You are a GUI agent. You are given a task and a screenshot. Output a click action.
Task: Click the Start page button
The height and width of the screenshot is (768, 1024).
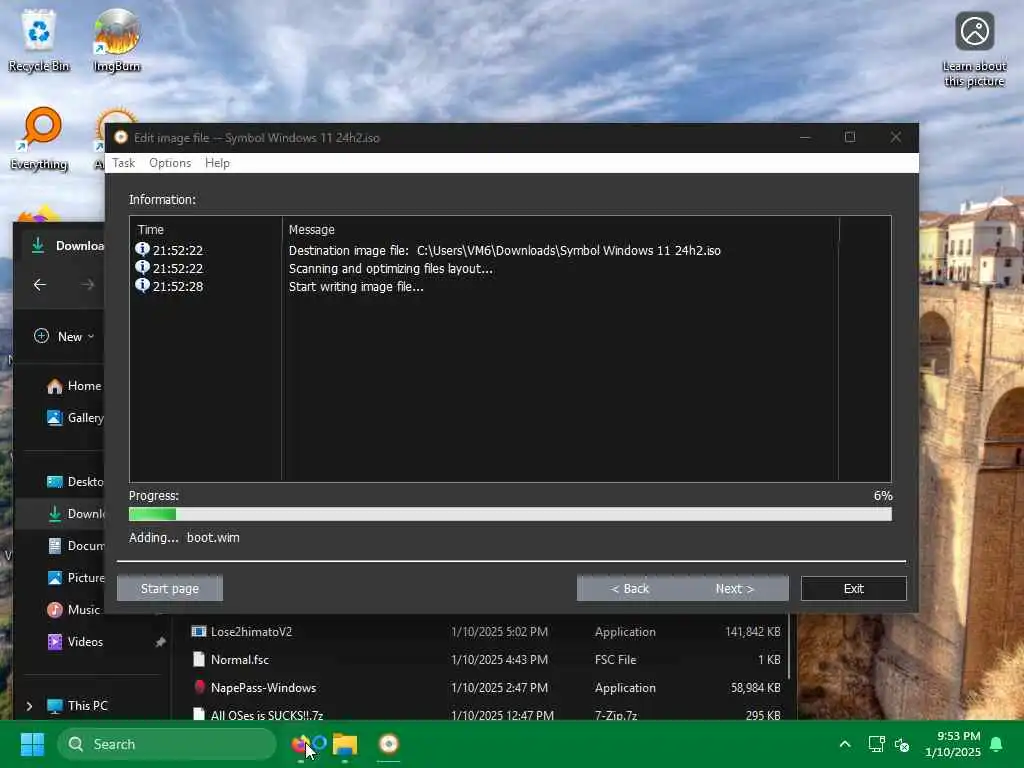click(x=170, y=588)
